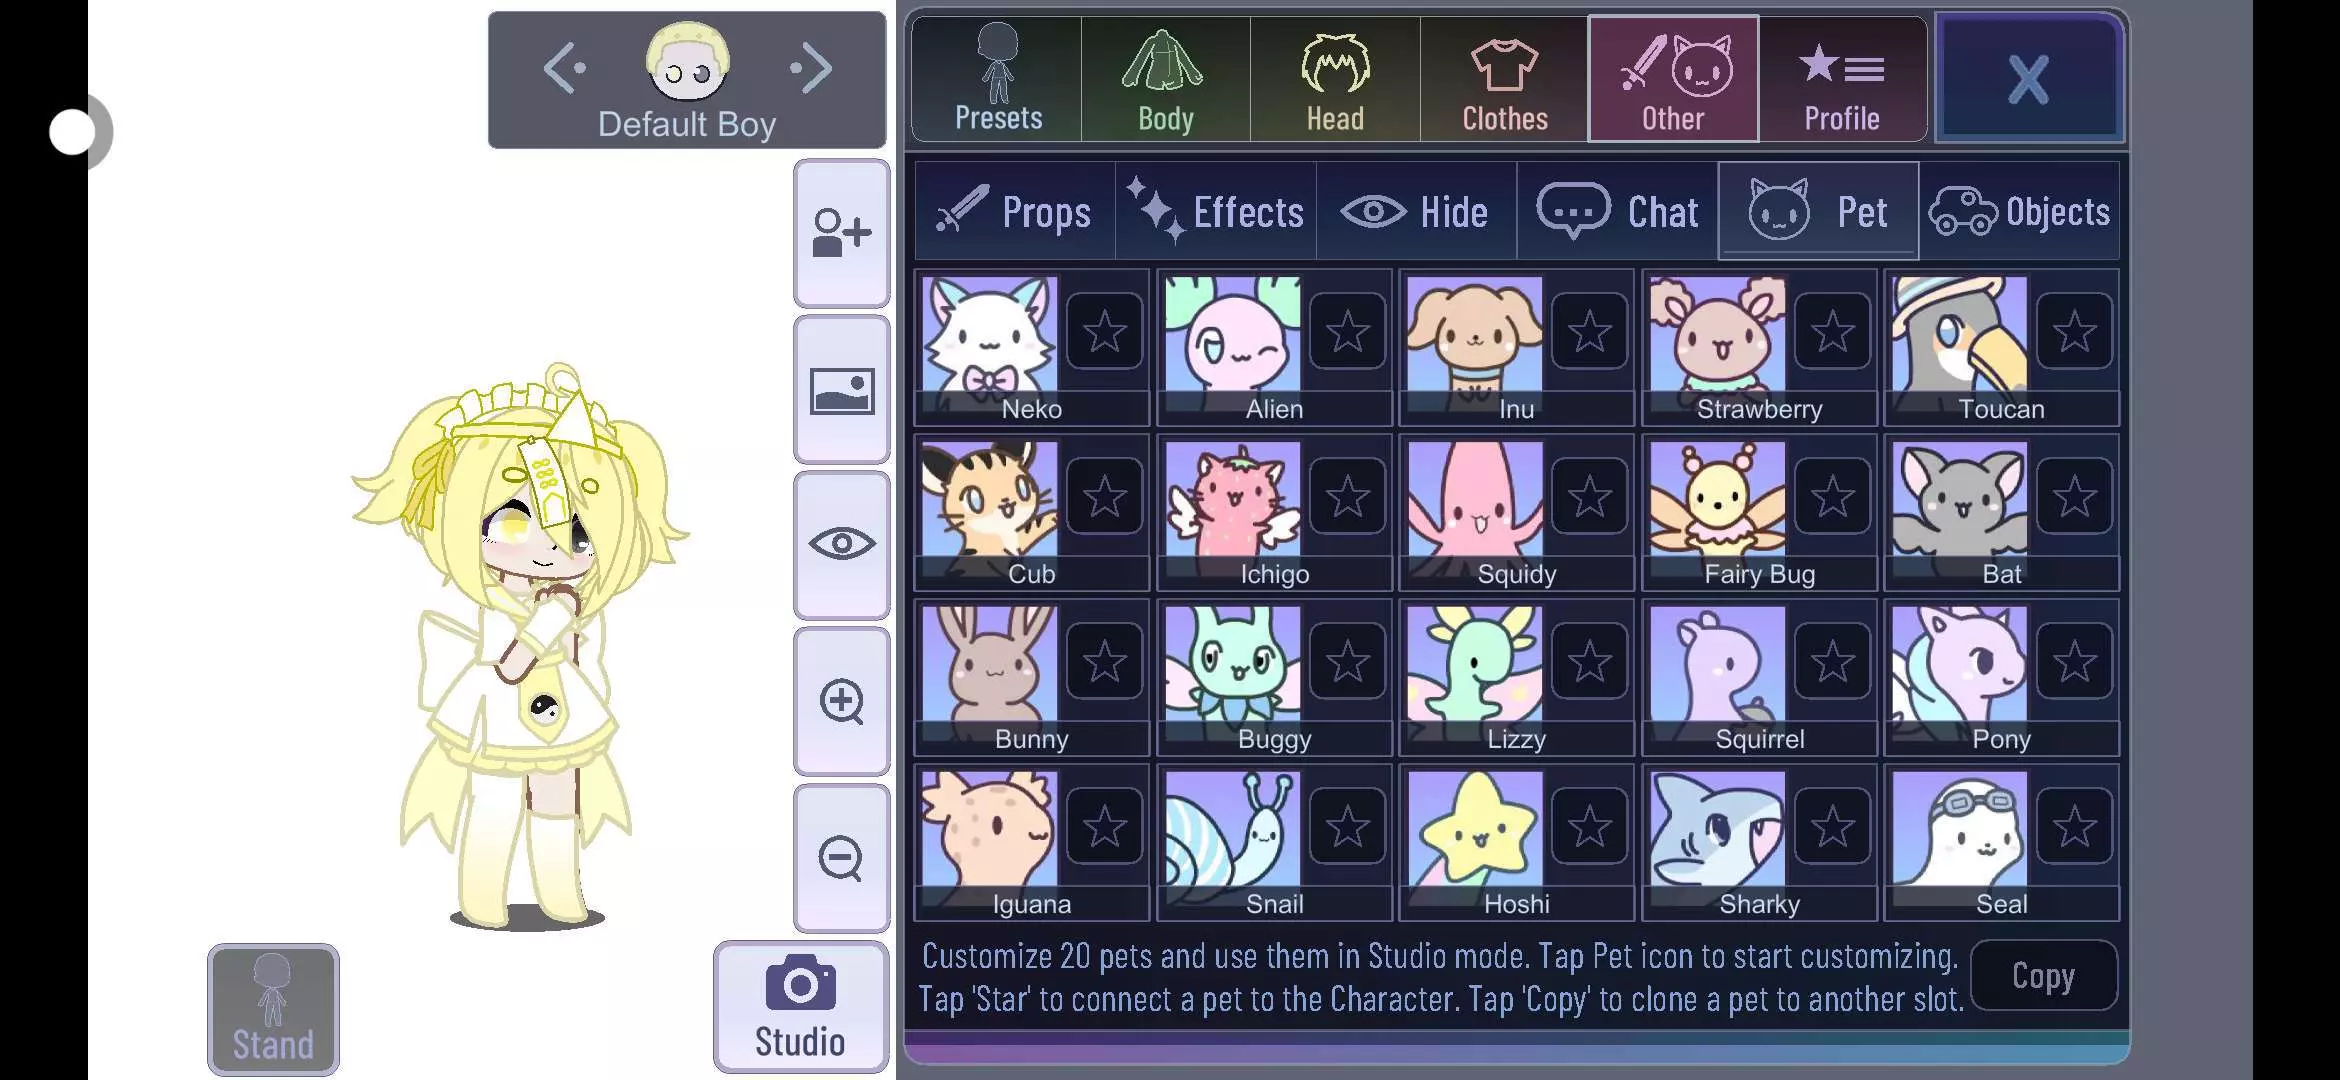Close the panel with X button
2340x1080 pixels.
click(x=2029, y=80)
